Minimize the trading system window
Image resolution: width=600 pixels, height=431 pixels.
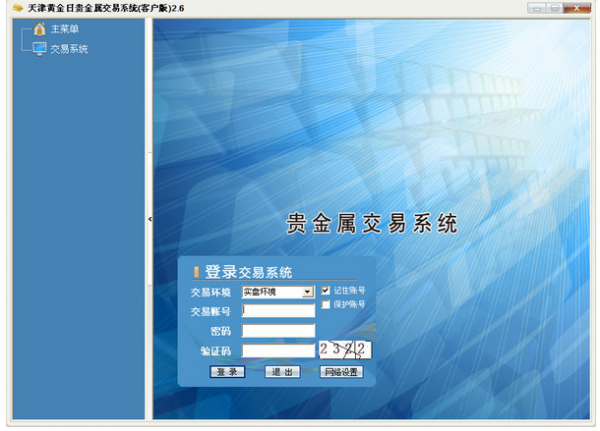[x=536, y=8]
